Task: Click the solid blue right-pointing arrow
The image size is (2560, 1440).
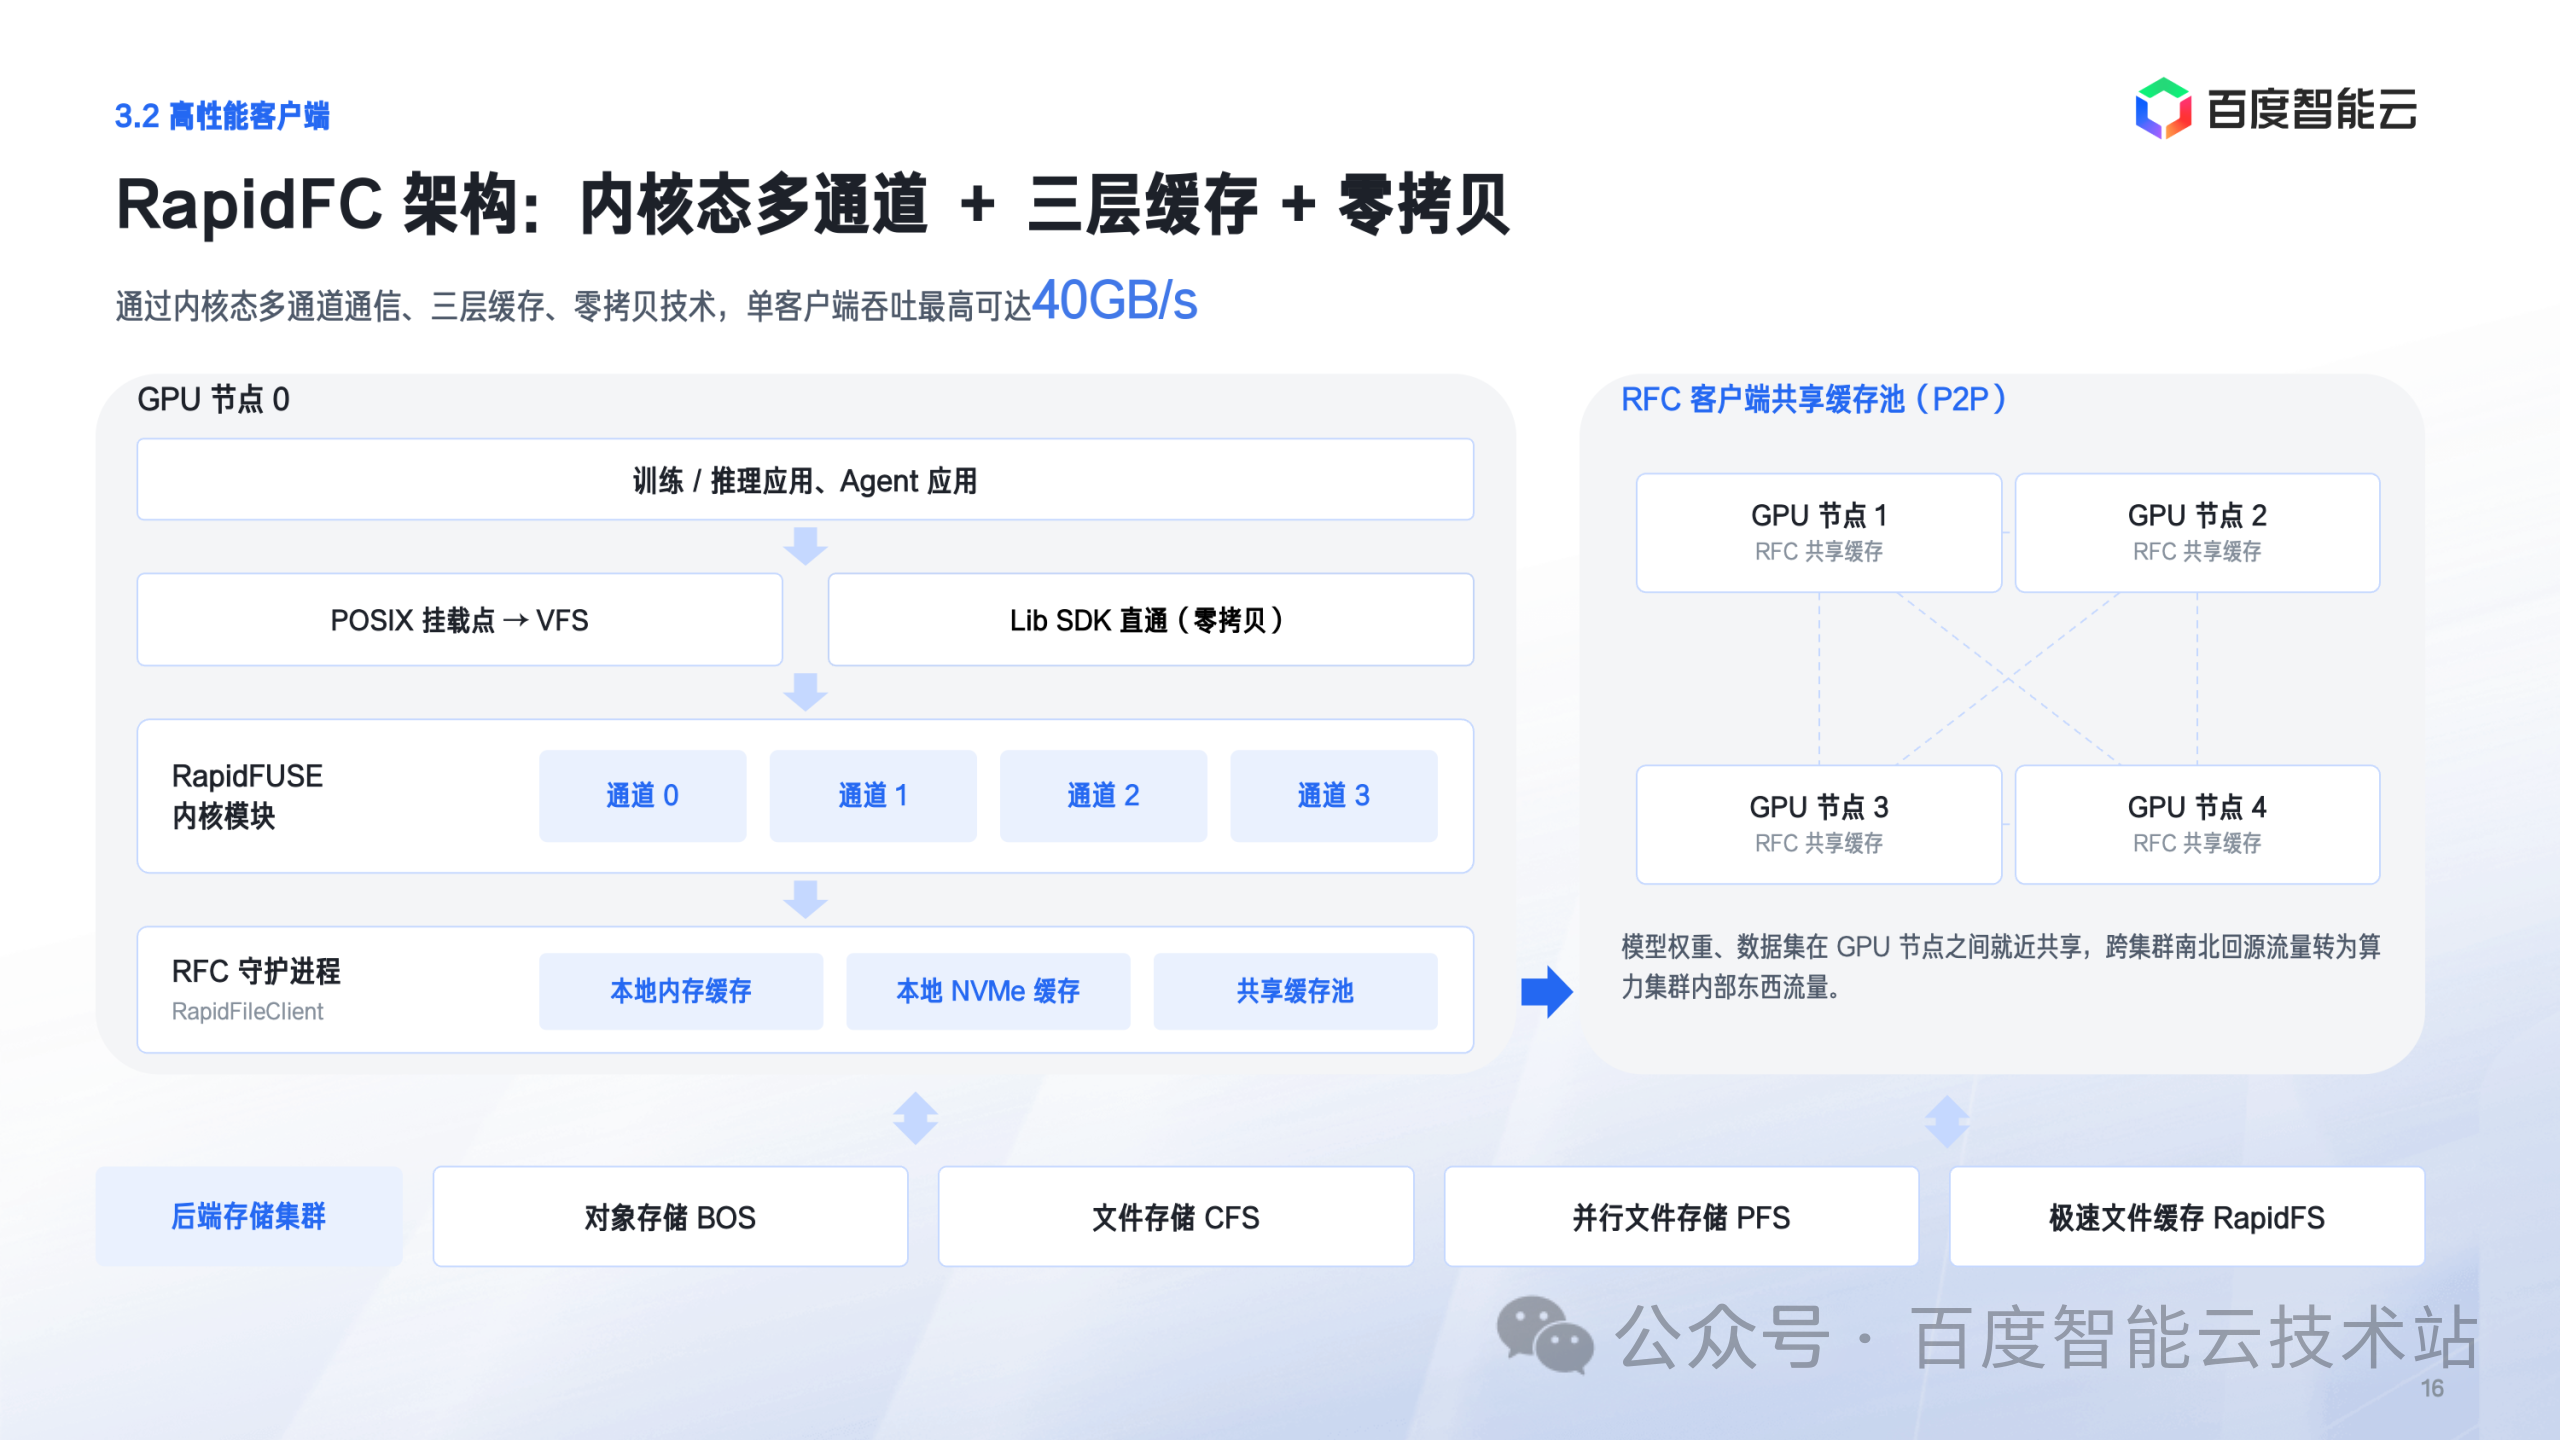Action: click(1546, 992)
